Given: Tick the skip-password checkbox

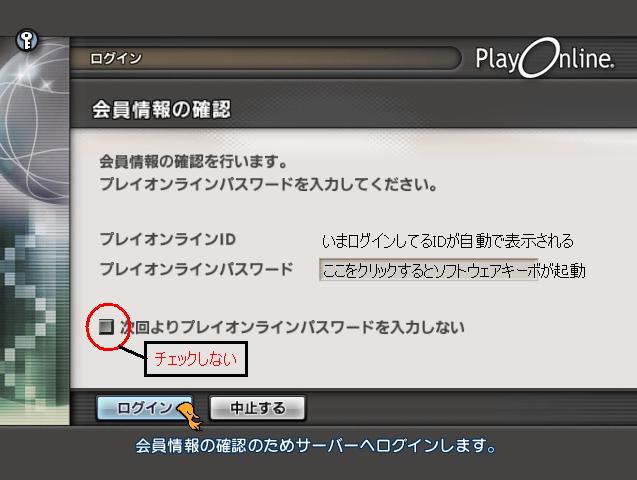Looking at the screenshot, I should tap(106, 326).
